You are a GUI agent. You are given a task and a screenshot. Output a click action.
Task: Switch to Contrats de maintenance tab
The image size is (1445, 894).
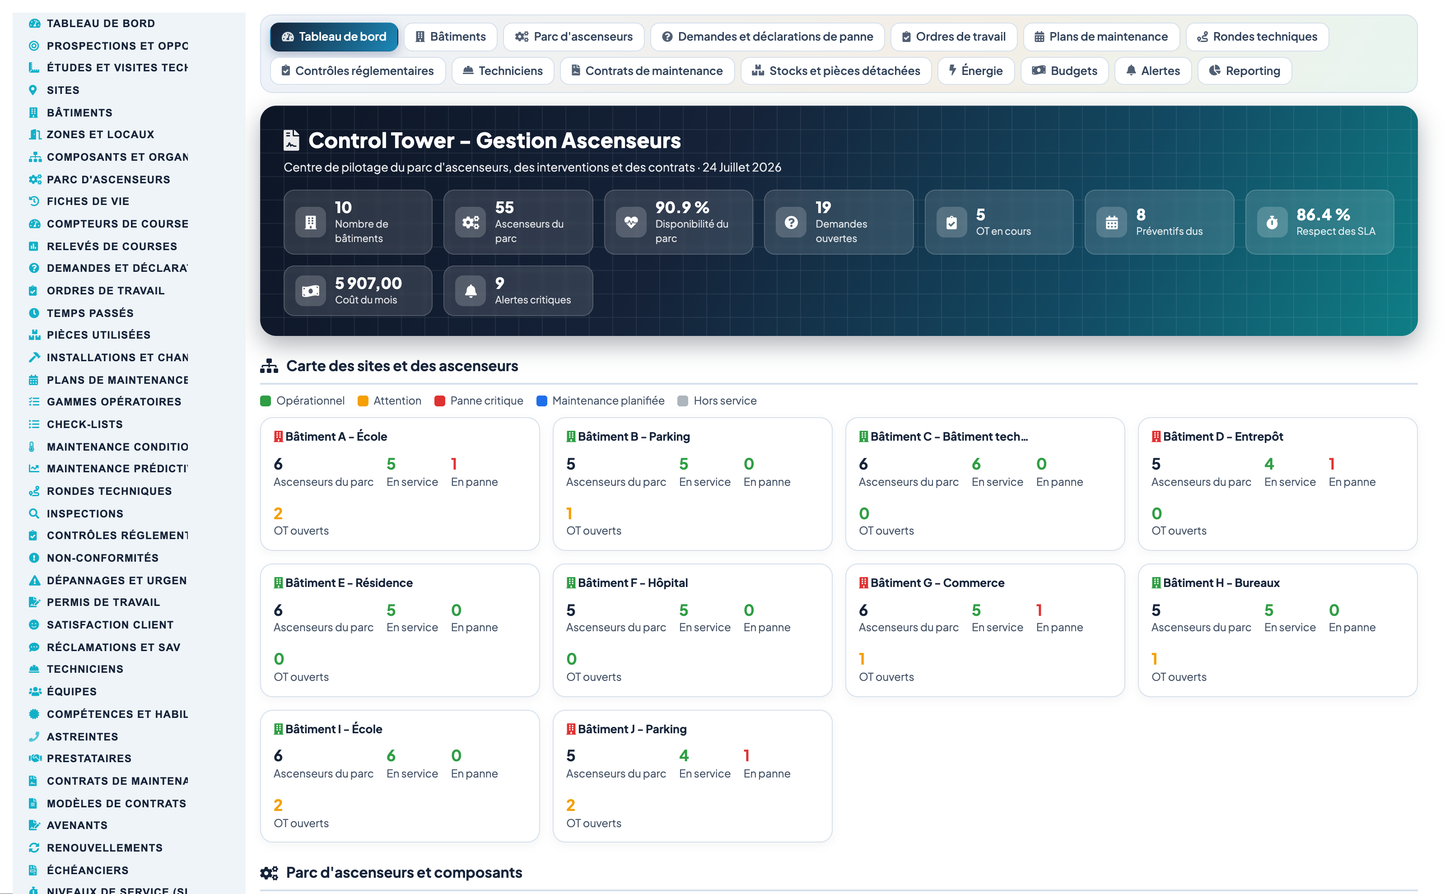[647, 71]
